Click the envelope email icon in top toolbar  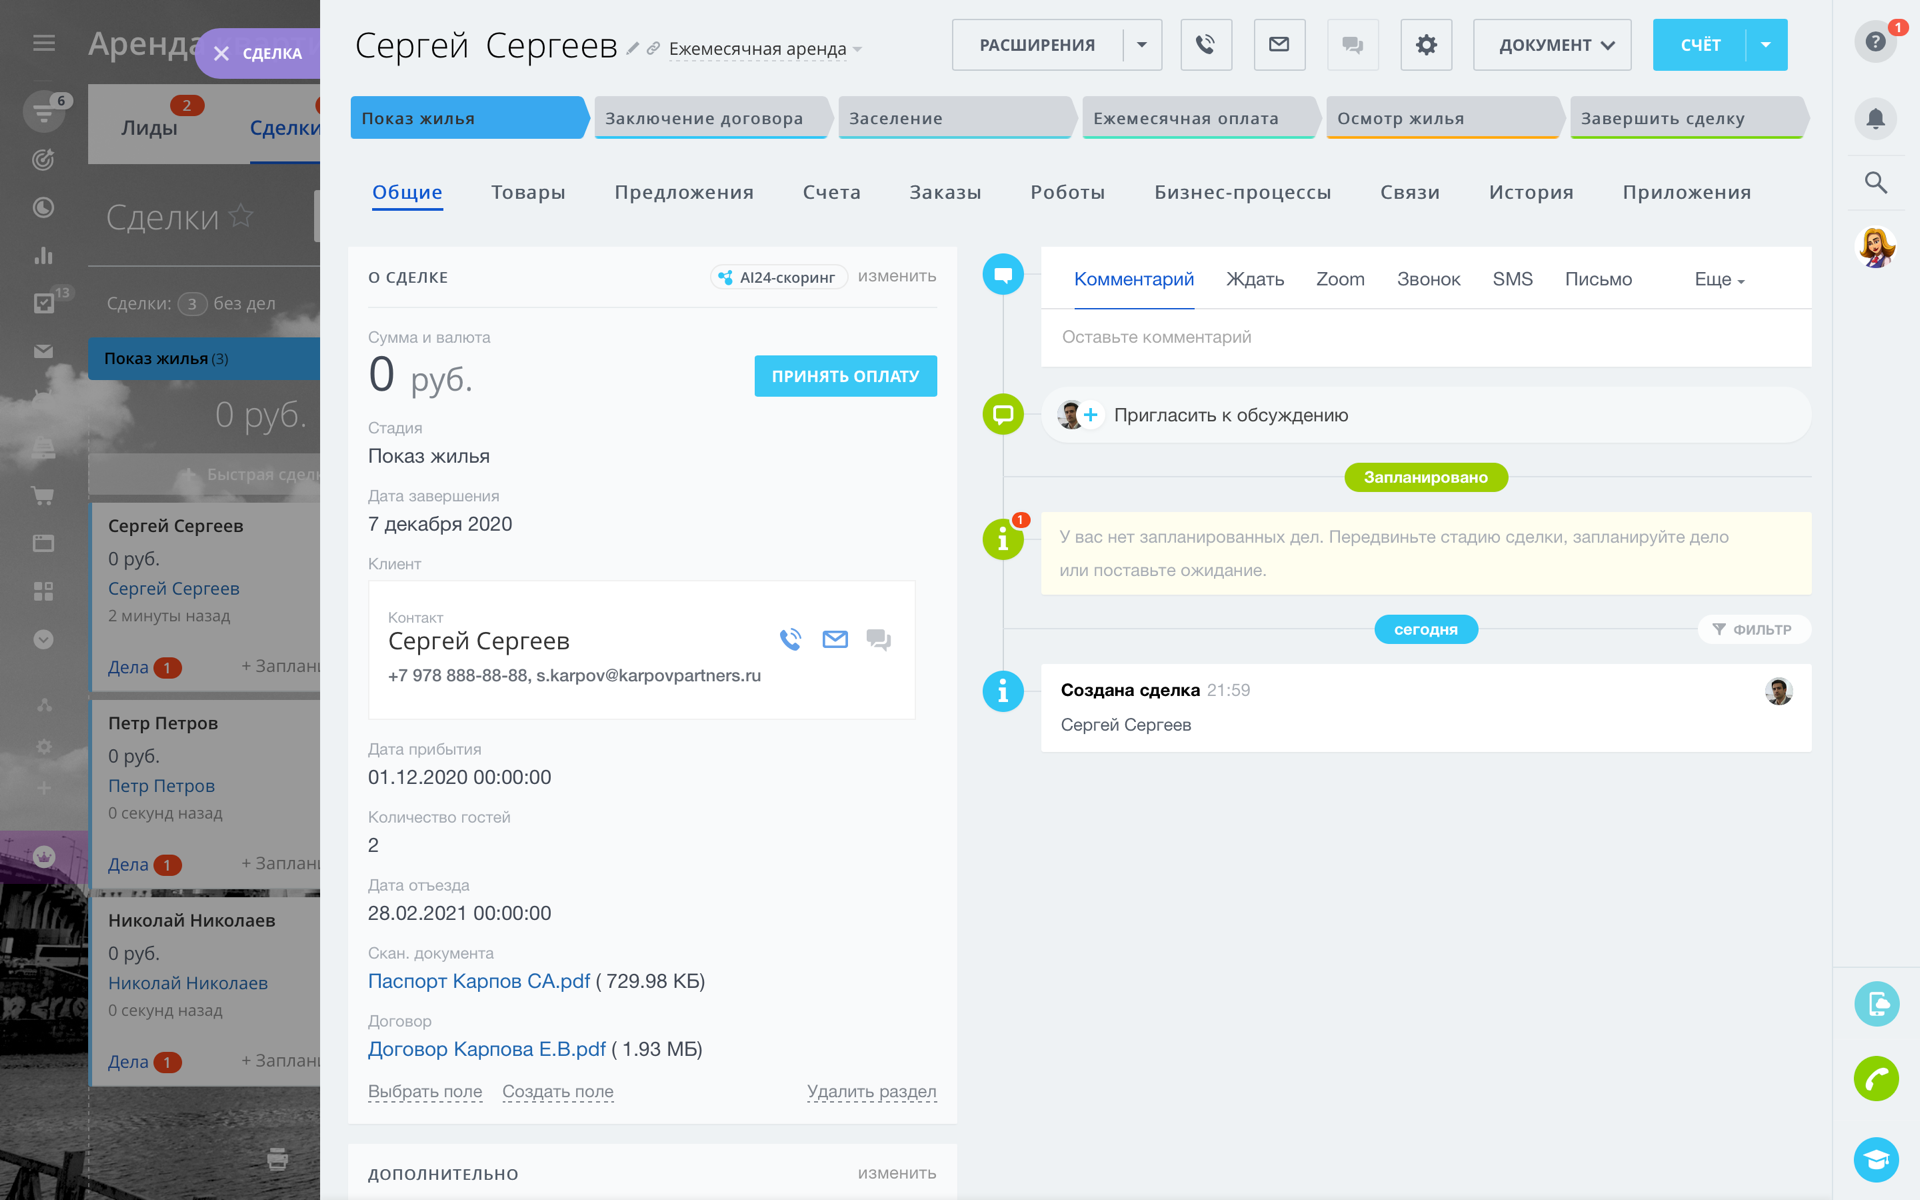click(x=1279, y=45)
